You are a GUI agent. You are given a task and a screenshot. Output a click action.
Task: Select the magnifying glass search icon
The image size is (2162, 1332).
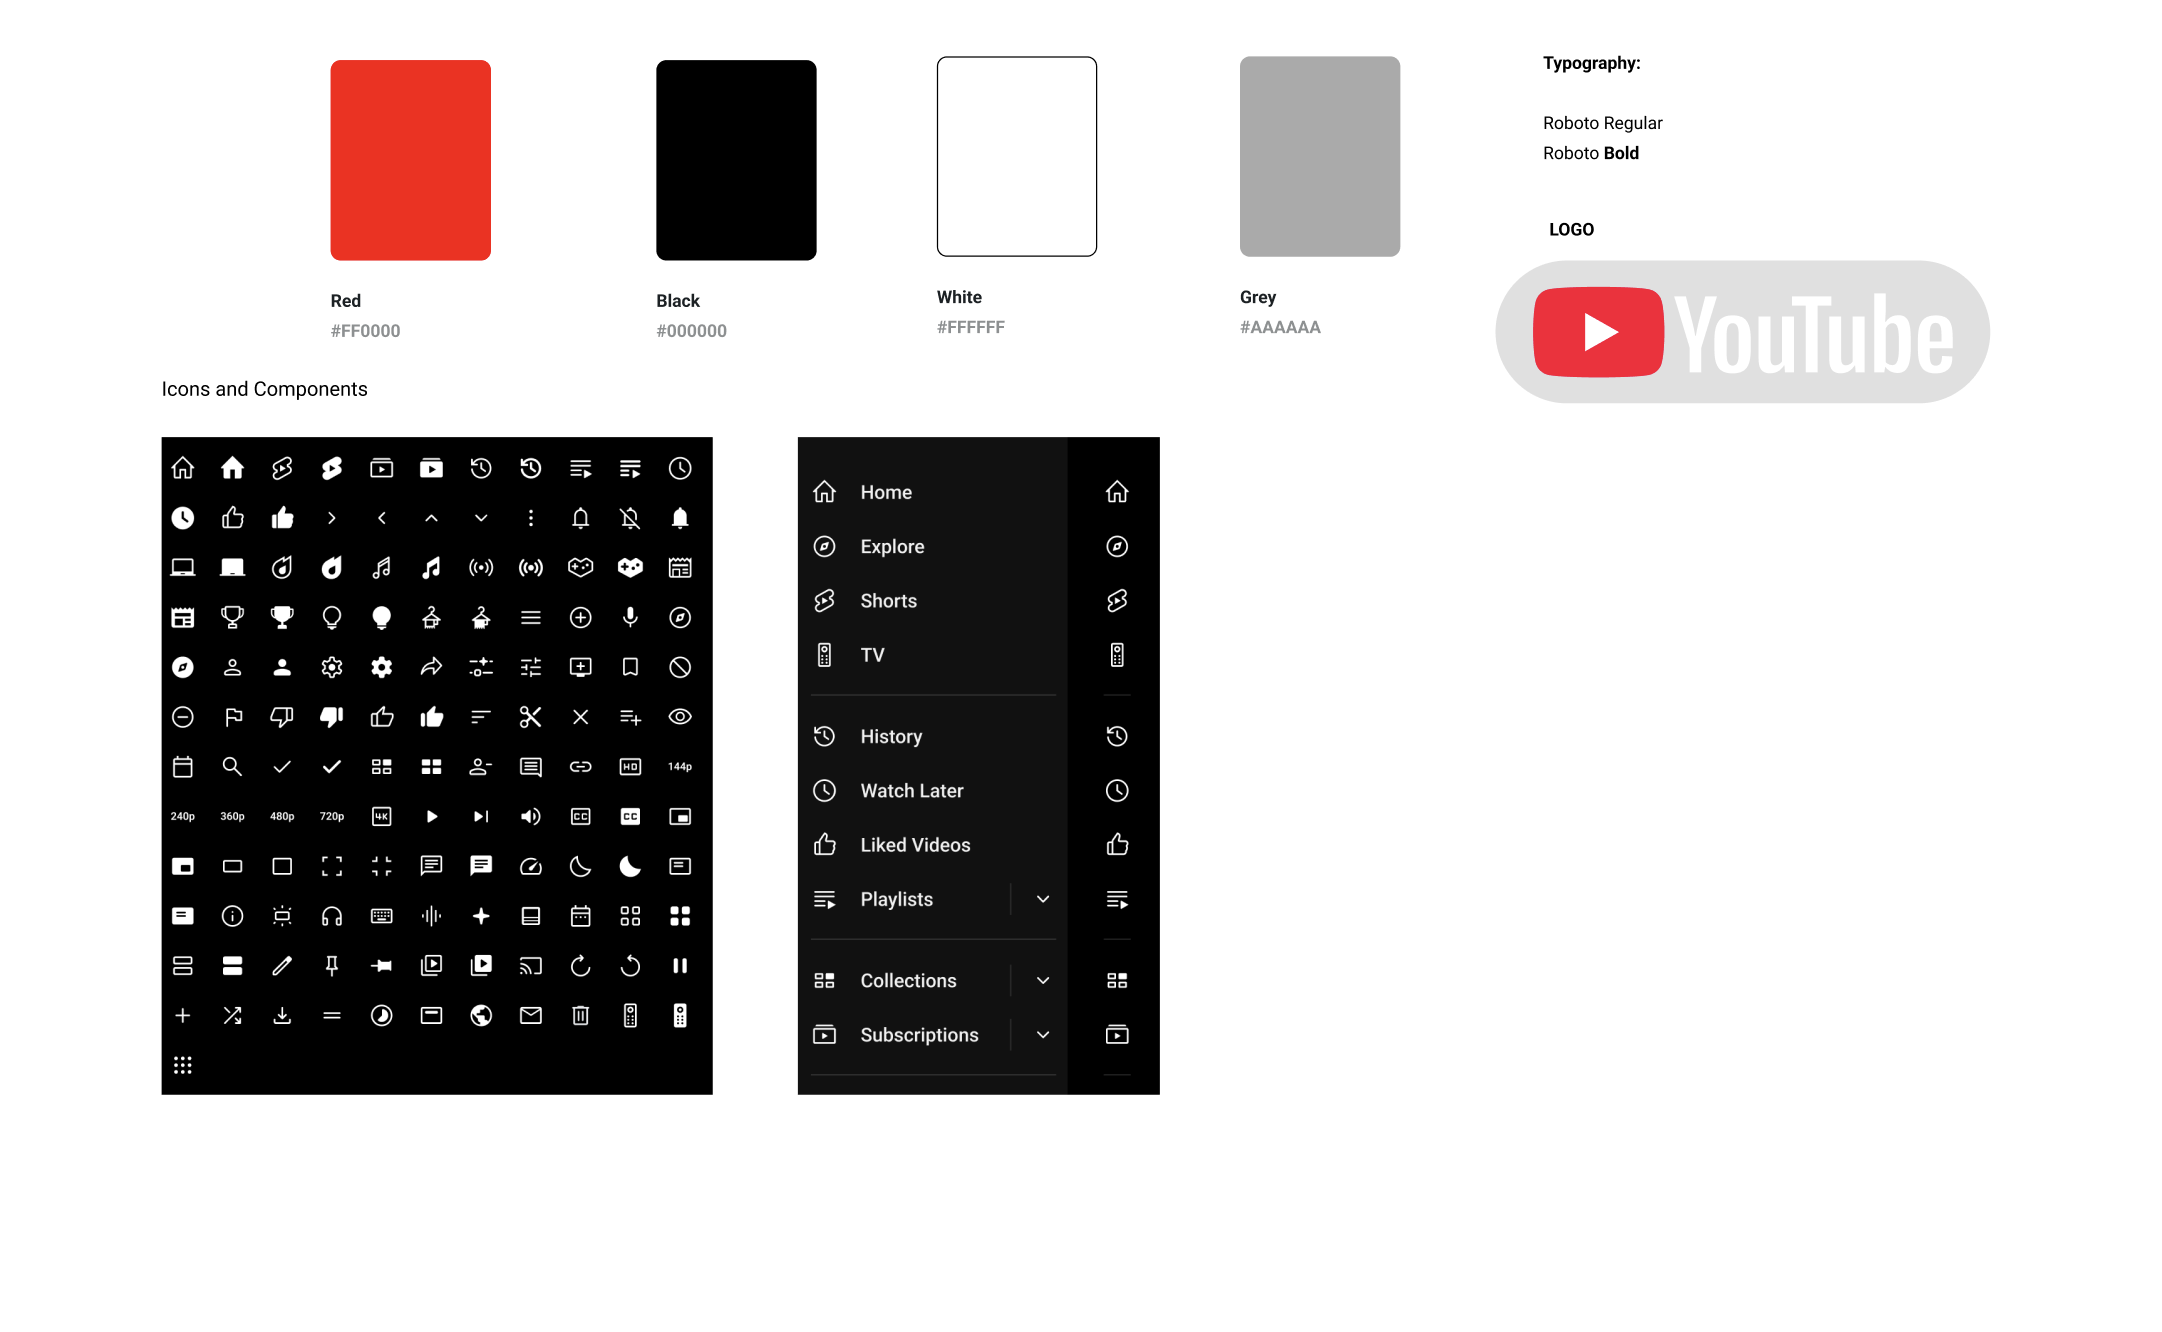coord(232,767)
